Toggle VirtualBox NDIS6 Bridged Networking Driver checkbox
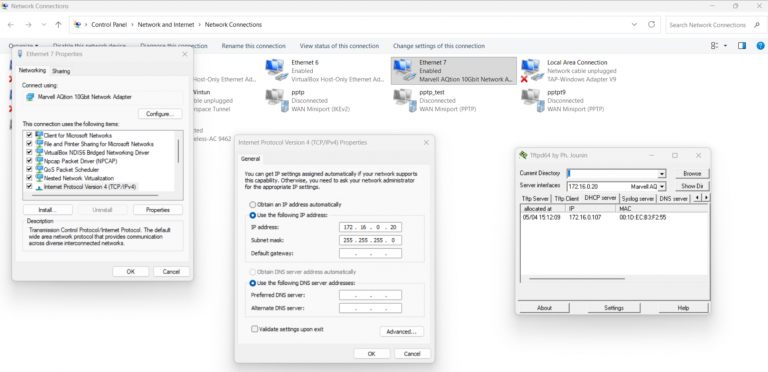768x372 pixels. (x=29, y=152)
